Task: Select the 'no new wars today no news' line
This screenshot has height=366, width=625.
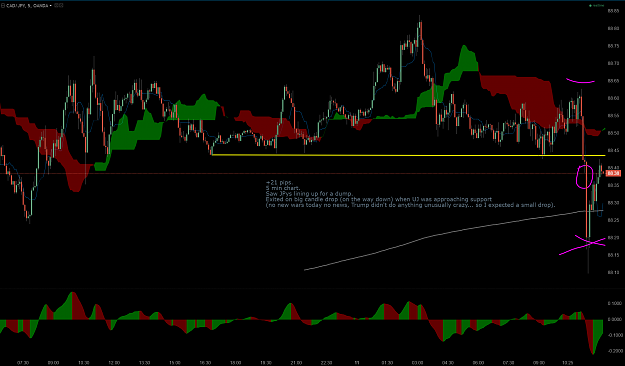Action: click(x=411, y=205)
